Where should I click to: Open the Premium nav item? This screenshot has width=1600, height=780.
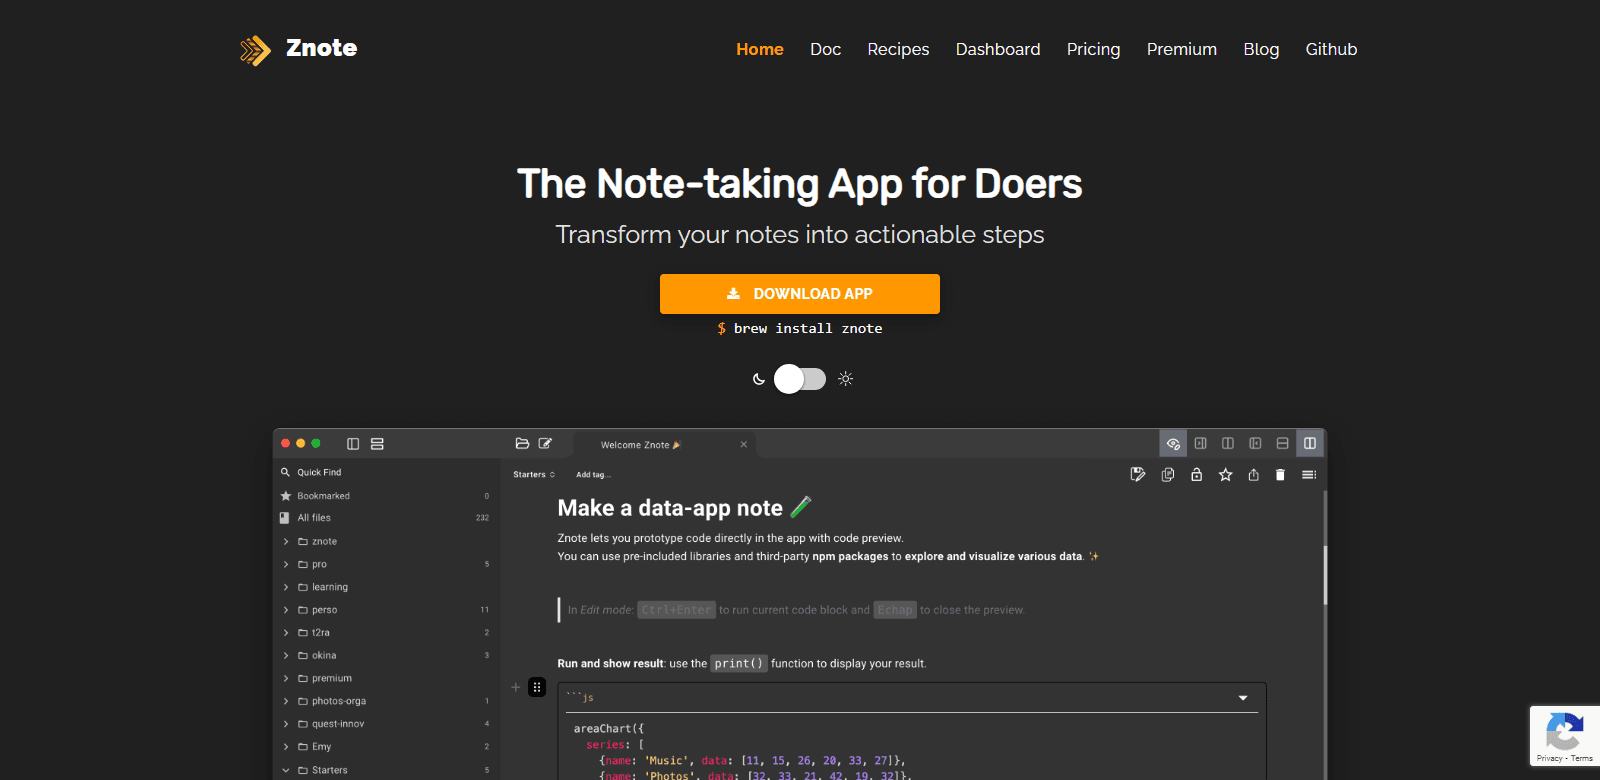pyautogui.click(x=1182, y=49)
